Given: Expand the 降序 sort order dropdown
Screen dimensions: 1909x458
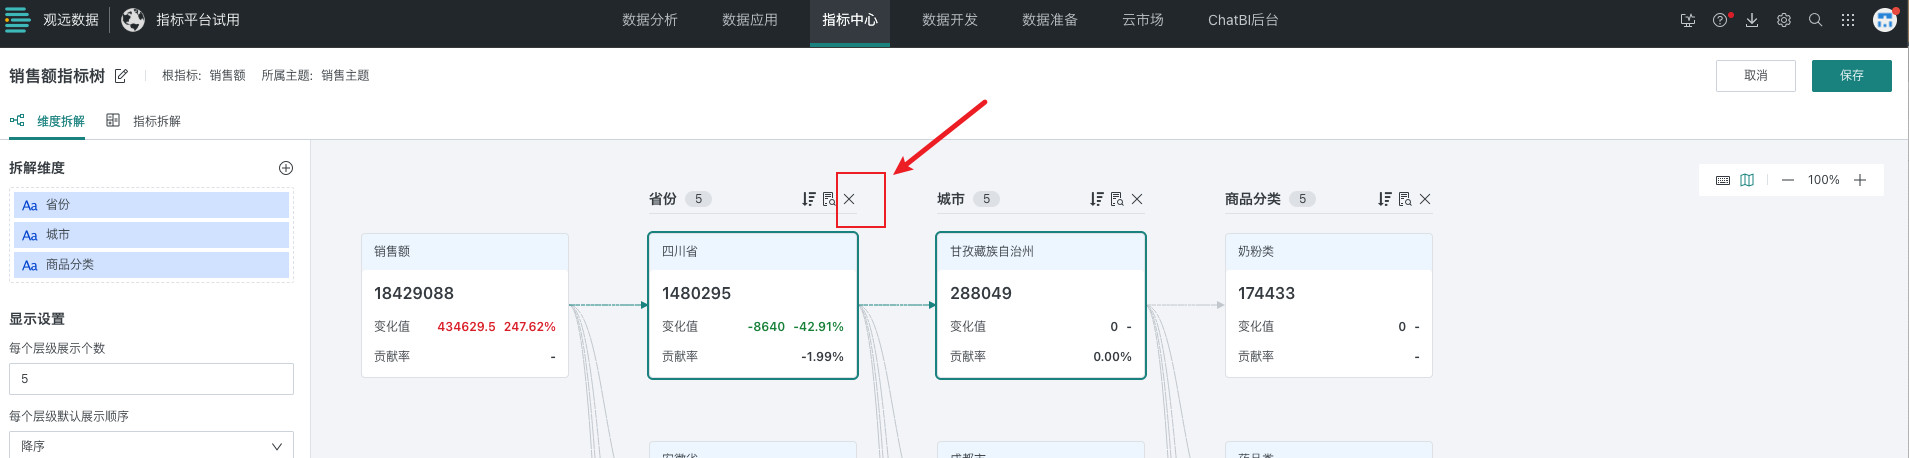Looking at the screenshot, I should pos(151,446).
